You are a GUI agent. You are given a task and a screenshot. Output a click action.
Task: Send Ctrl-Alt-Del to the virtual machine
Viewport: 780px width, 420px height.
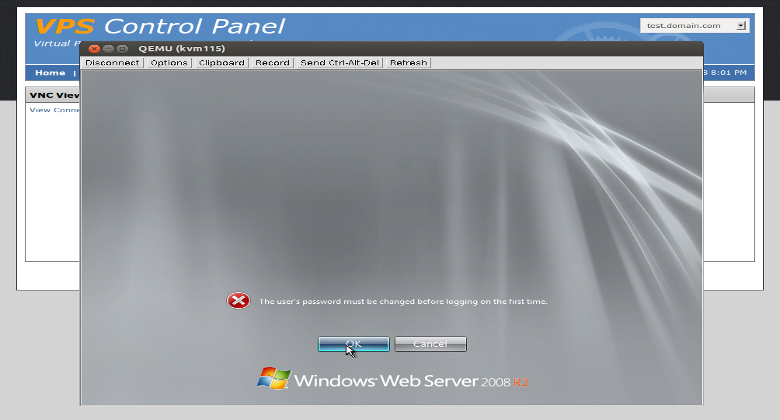(340, 63)
